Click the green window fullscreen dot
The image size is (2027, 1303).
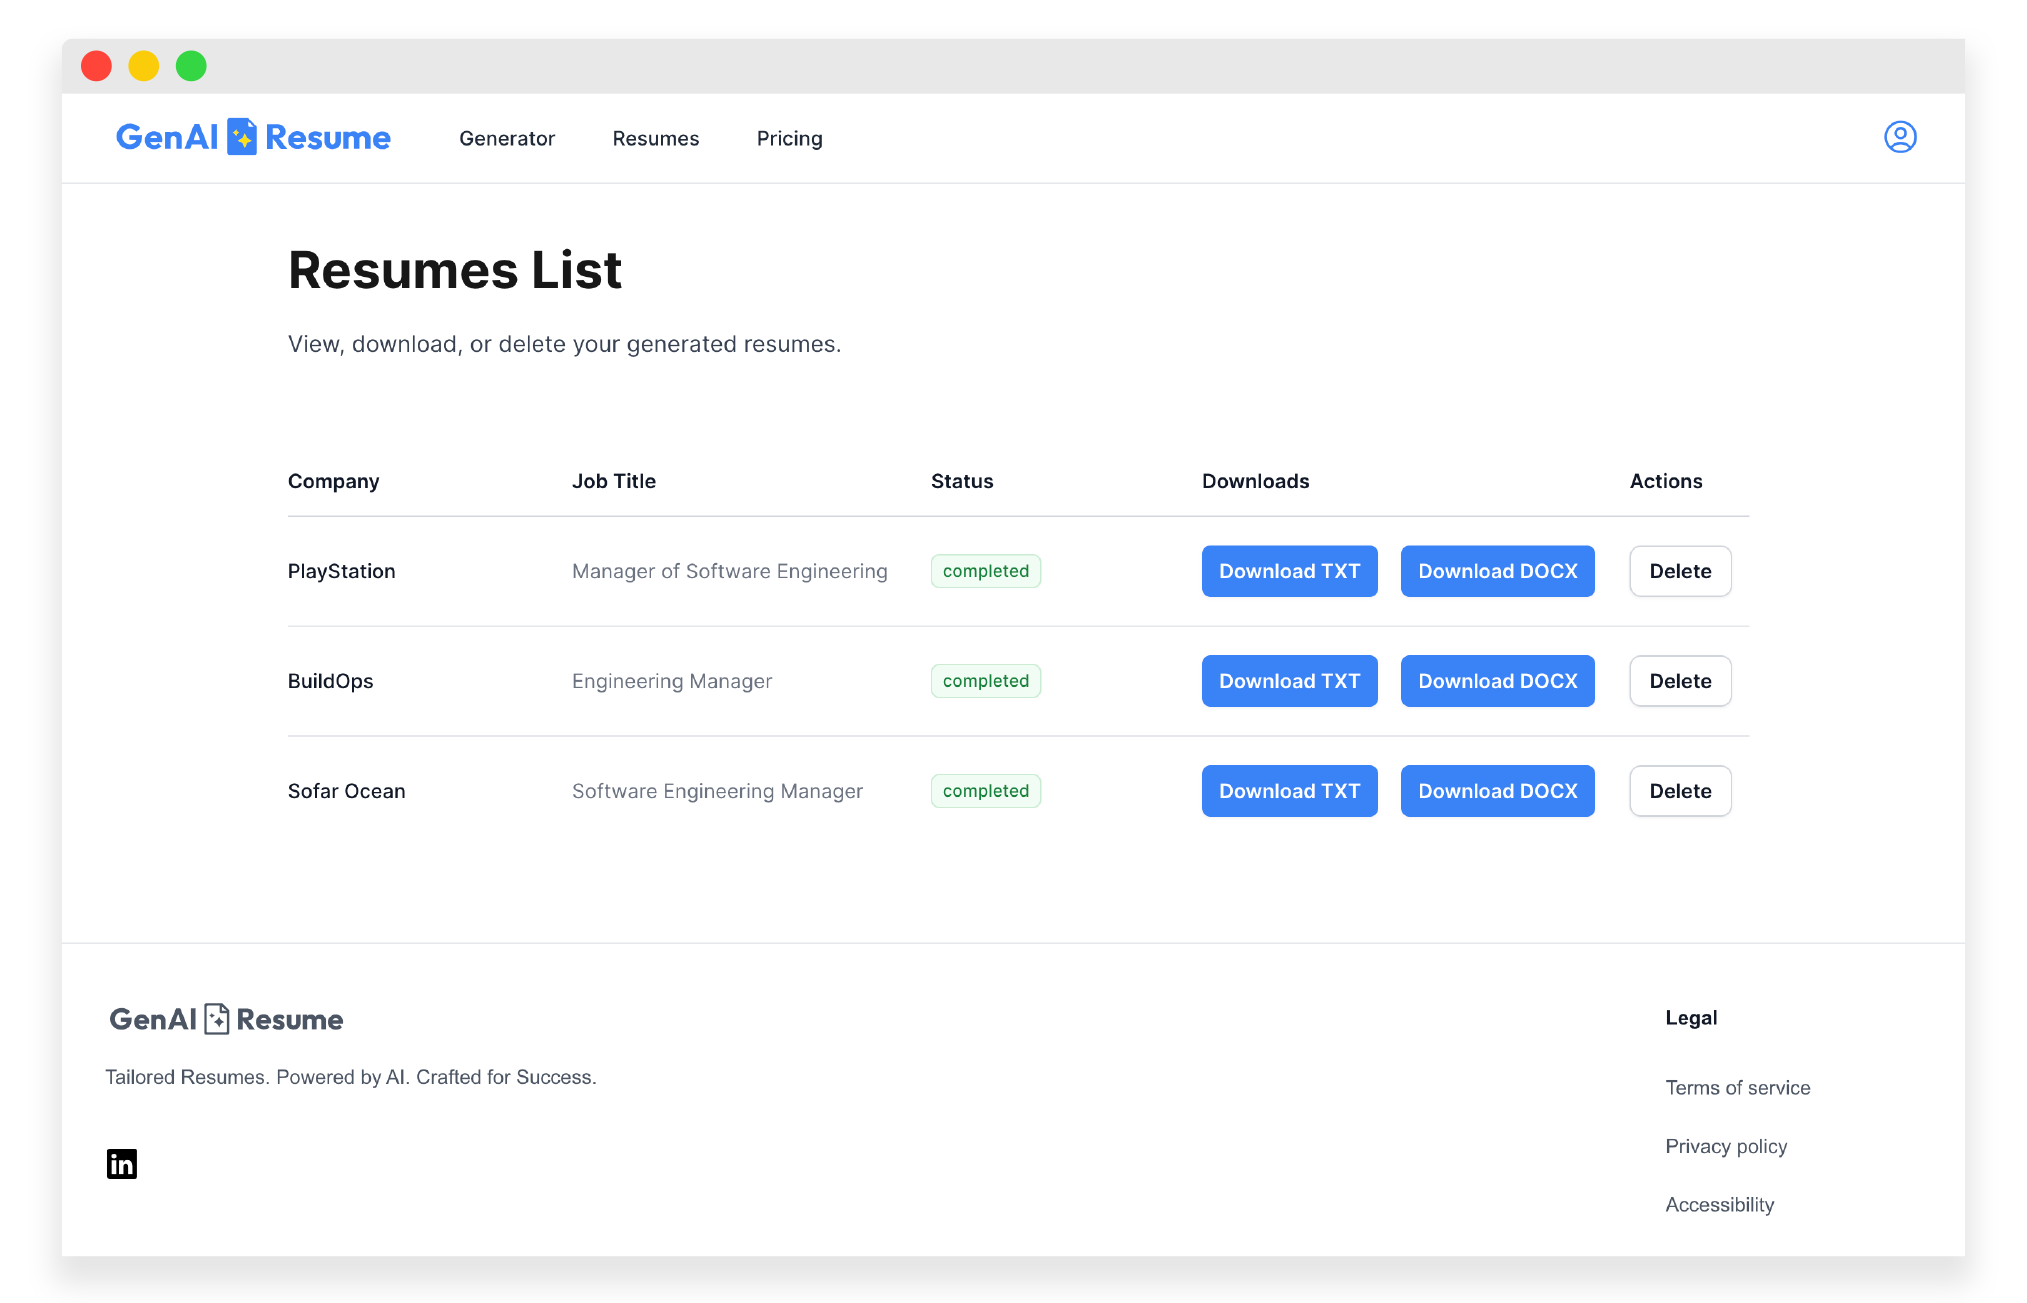pyautogui.click(x=191, y=66)
